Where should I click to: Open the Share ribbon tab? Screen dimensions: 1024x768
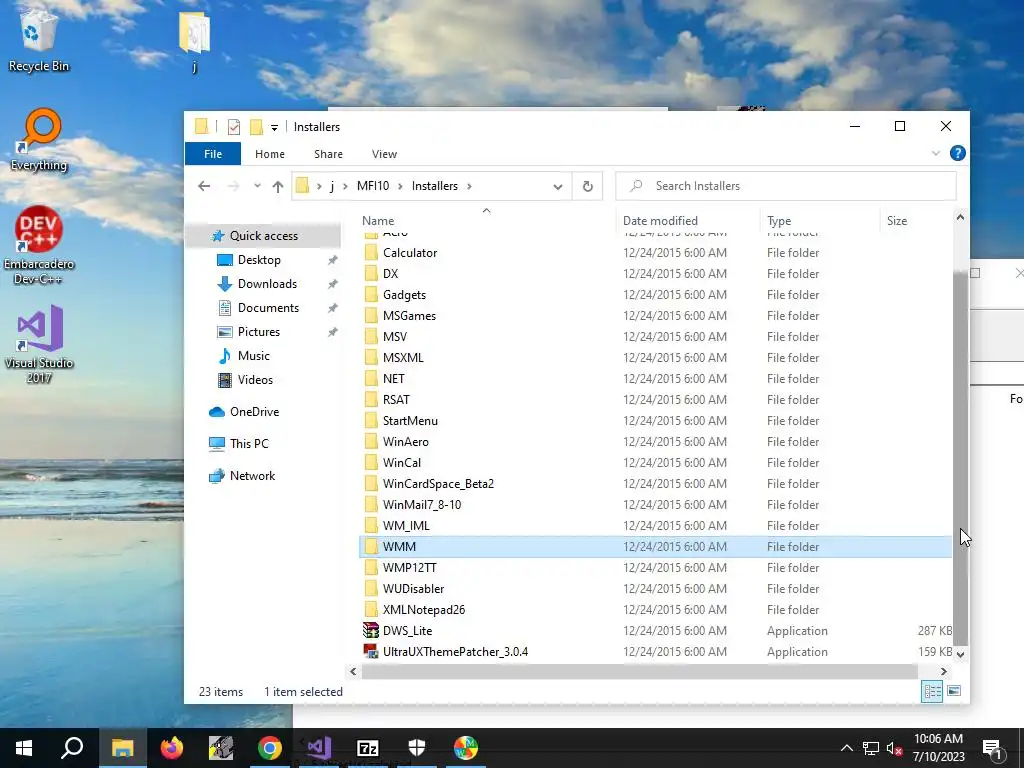pyautogui.click(x=328, y=154)
